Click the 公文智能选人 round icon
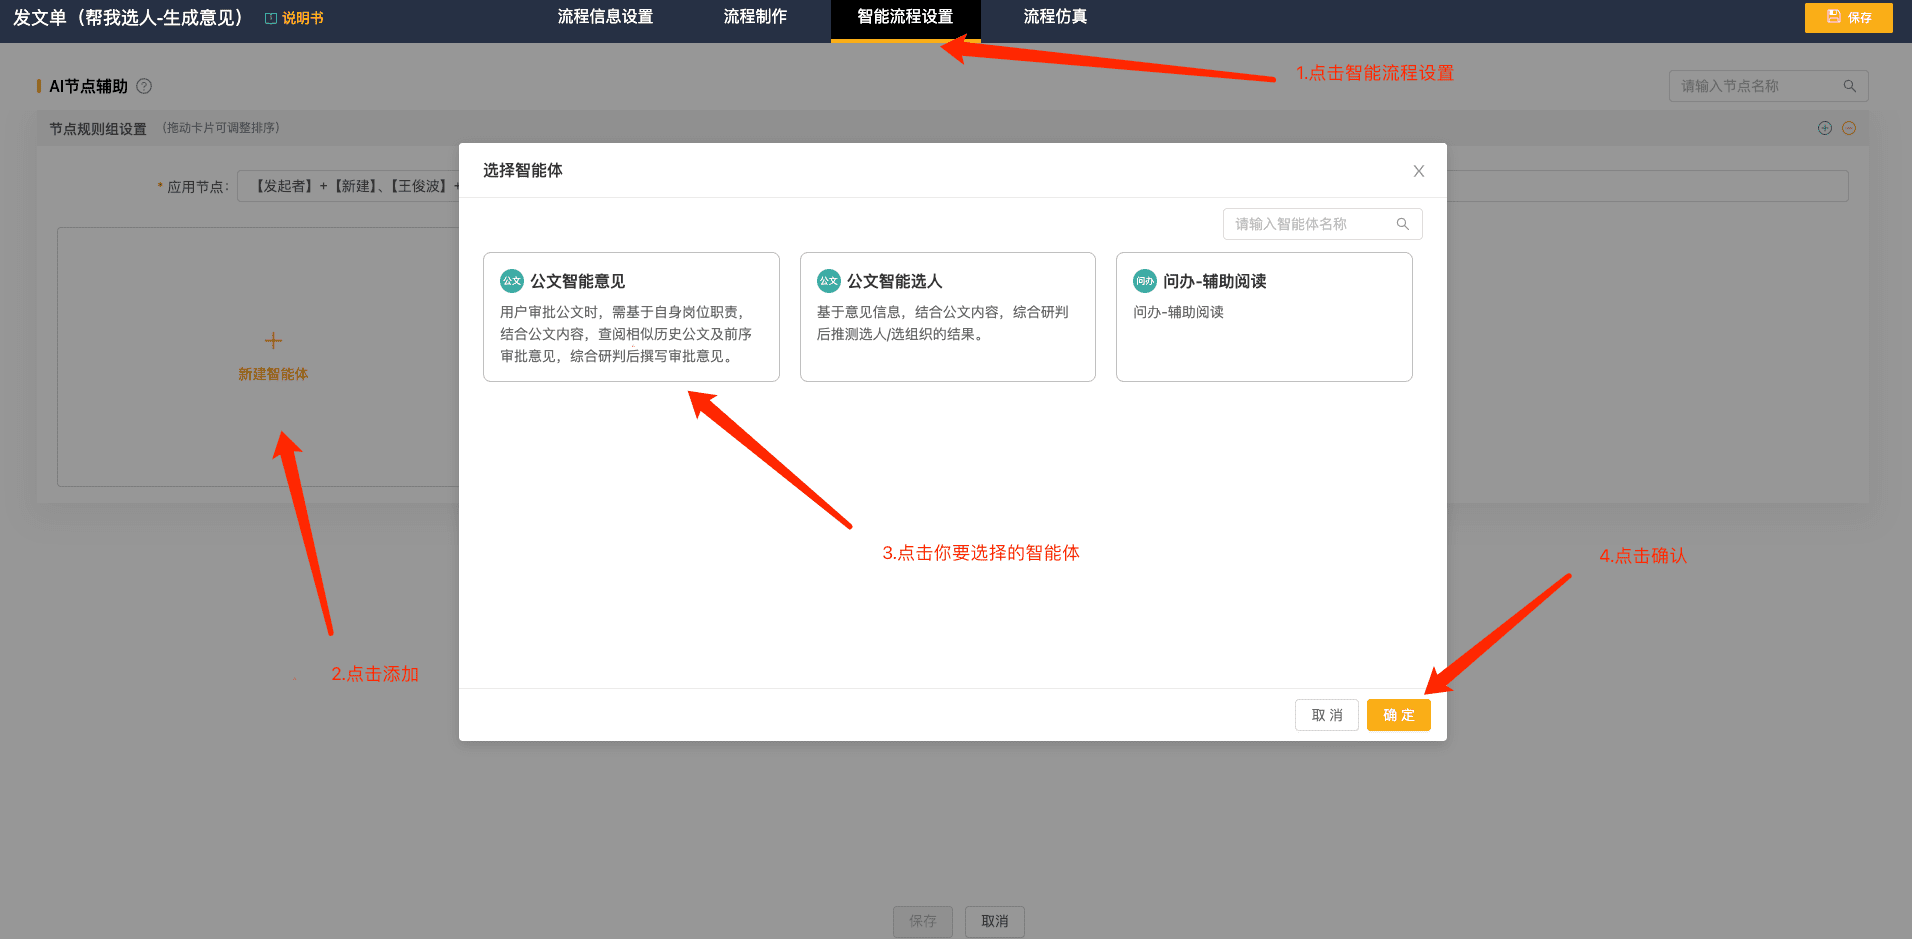 click(x=829, y=281)
